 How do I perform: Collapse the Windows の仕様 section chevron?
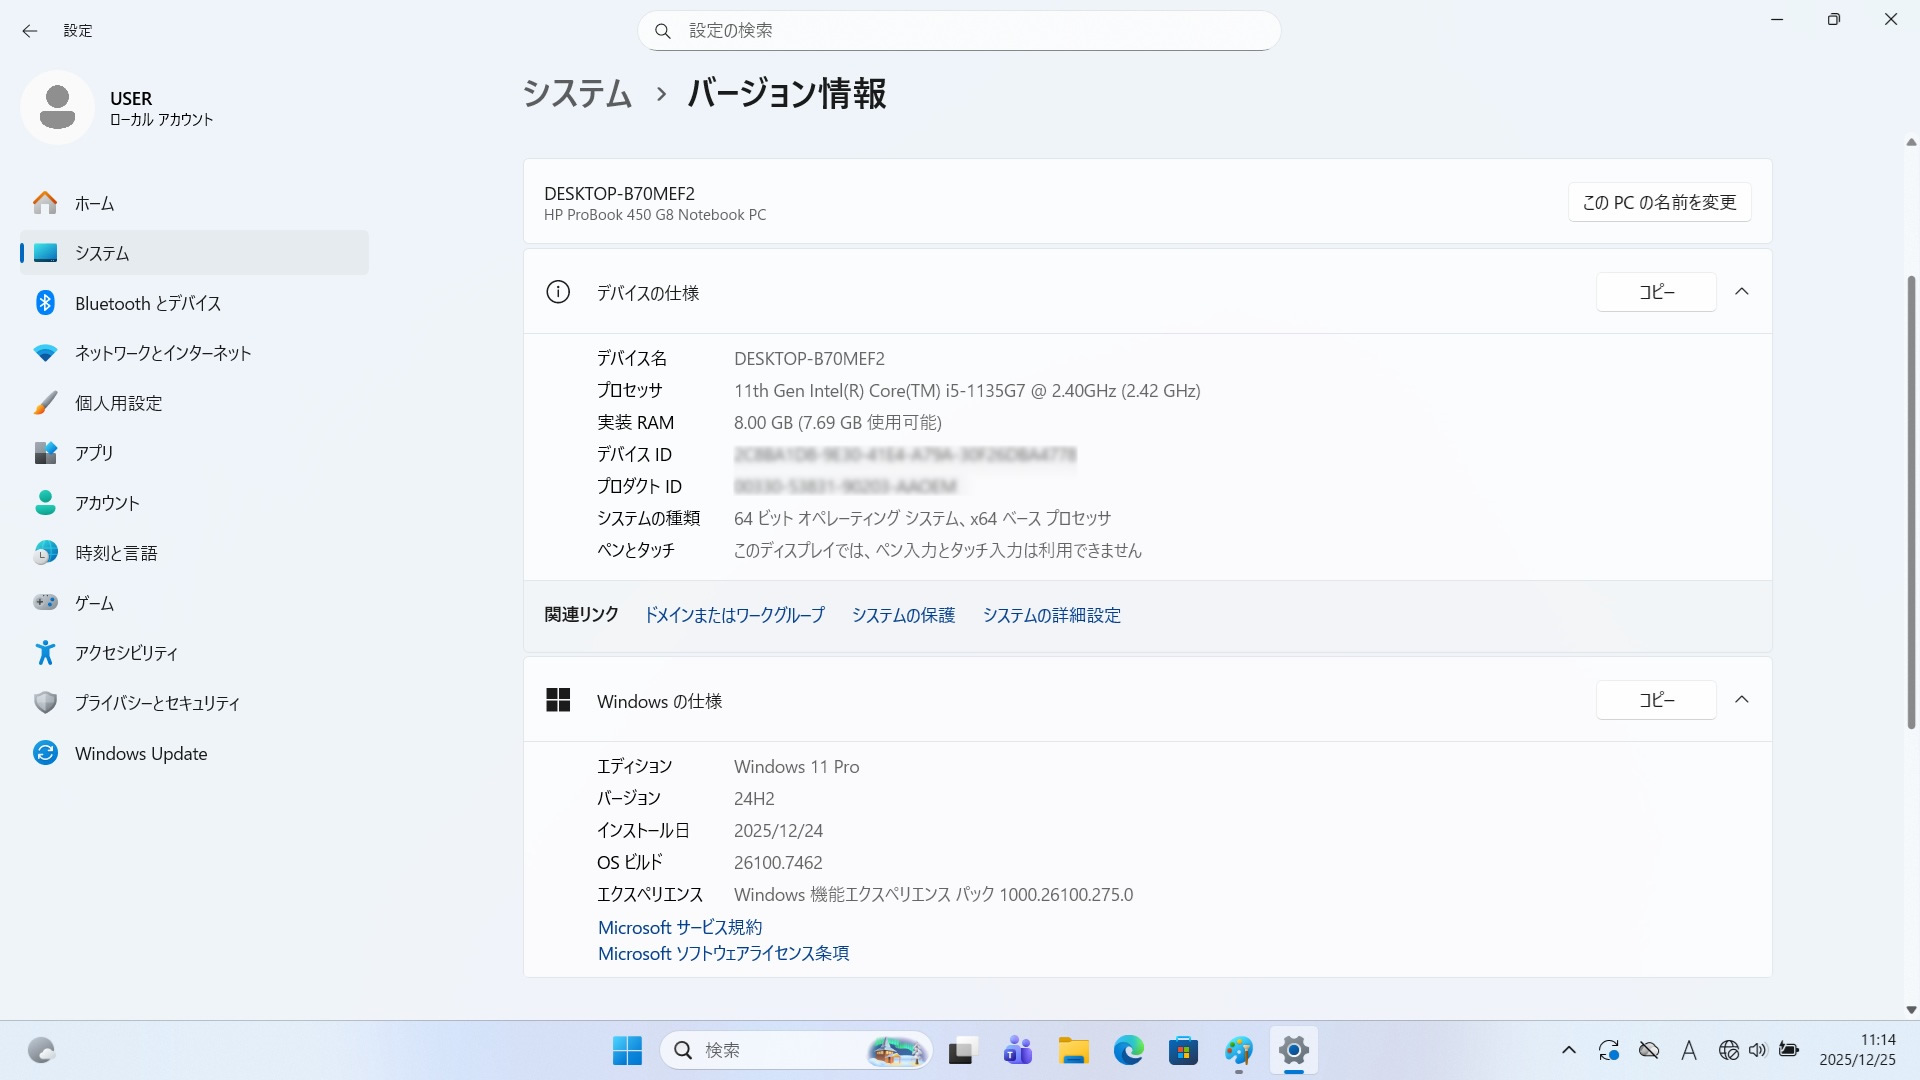click(1741, 700)
